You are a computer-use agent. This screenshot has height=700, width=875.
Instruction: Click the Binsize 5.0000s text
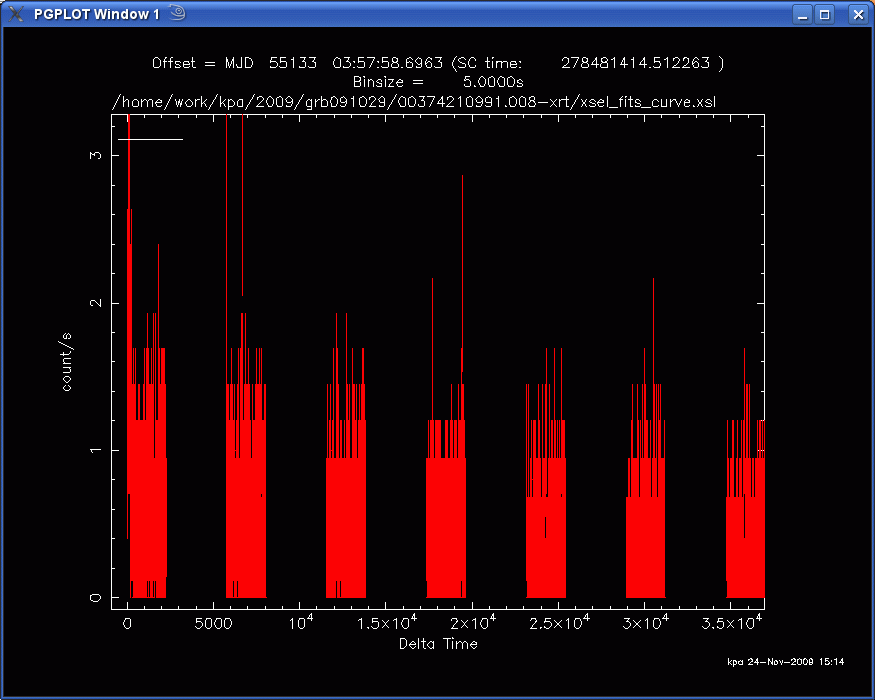coord(438,81)
